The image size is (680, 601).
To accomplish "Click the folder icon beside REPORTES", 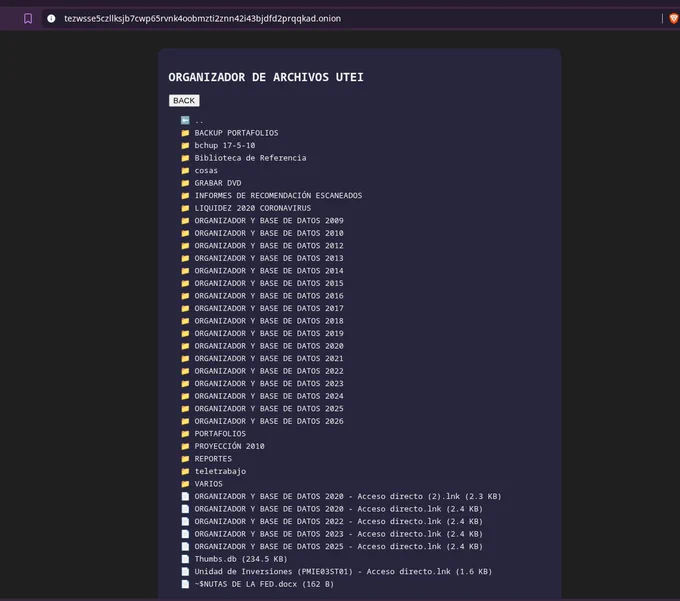I will tap(185, 459).
